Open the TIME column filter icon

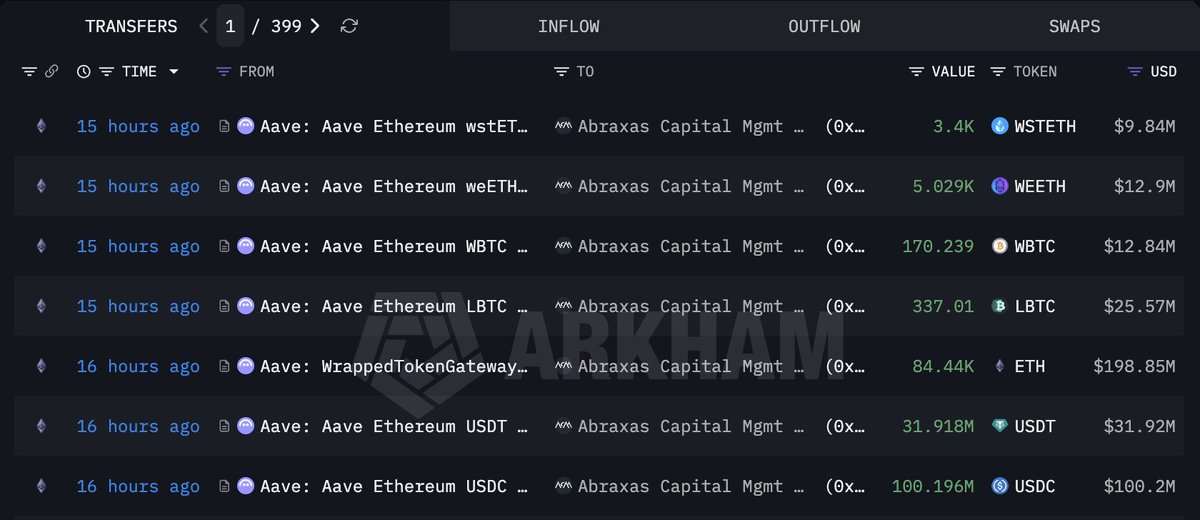click(106, 72)
